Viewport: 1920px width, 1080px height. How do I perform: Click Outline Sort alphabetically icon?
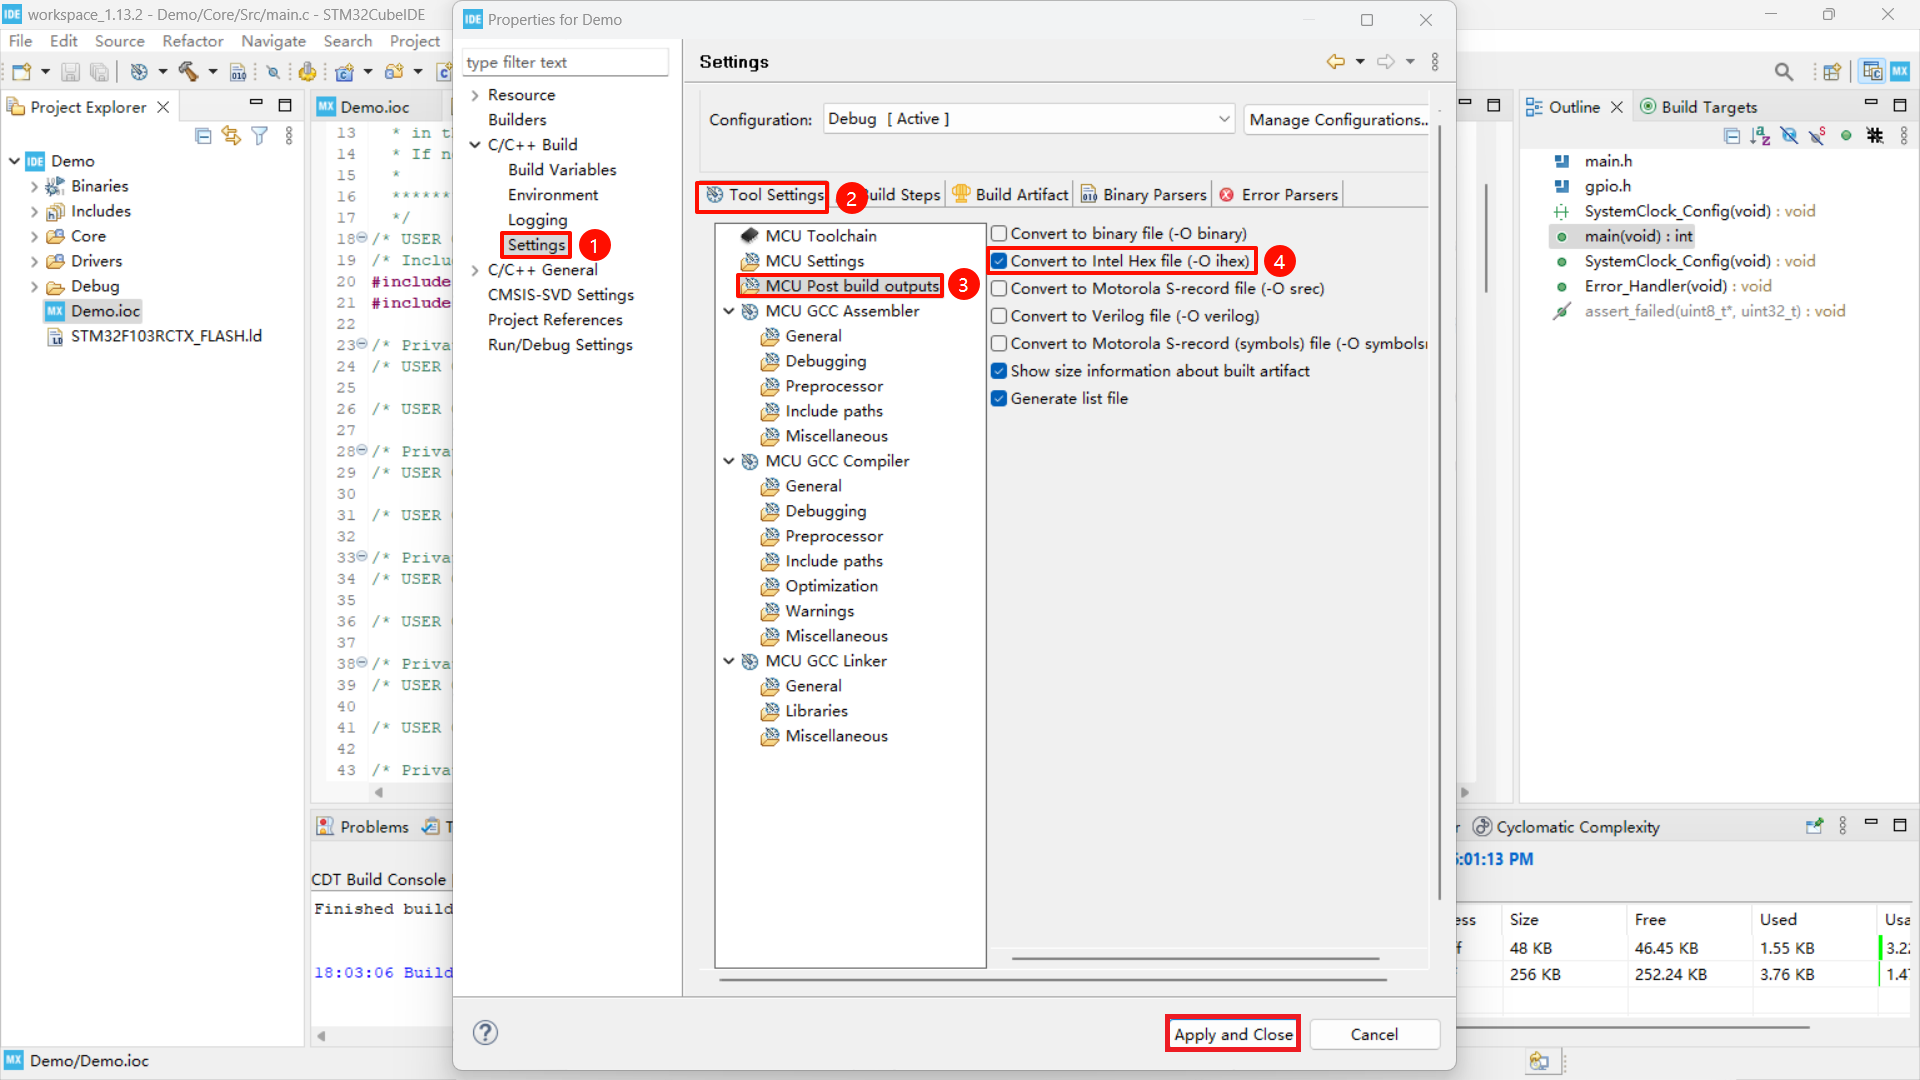(1760, 136)
